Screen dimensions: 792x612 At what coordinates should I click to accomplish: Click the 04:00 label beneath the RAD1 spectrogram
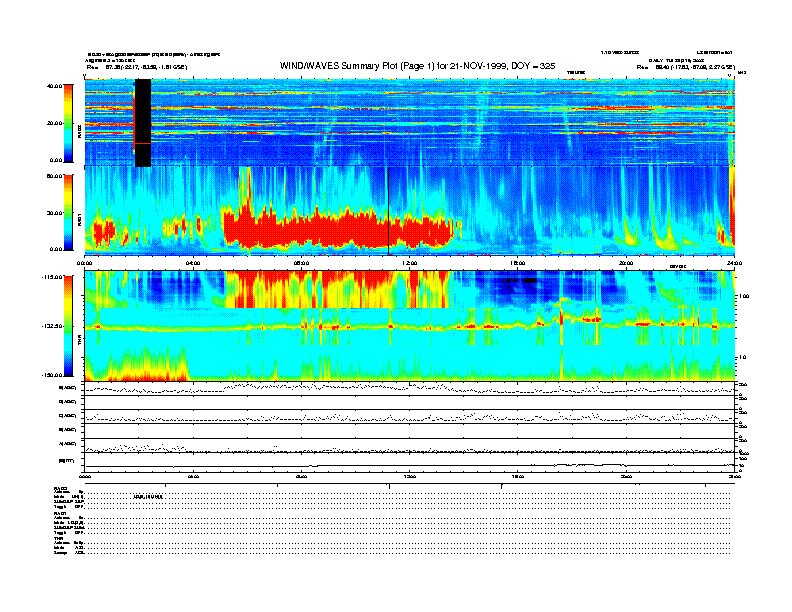pyautogui.click(x=193, y=263)
